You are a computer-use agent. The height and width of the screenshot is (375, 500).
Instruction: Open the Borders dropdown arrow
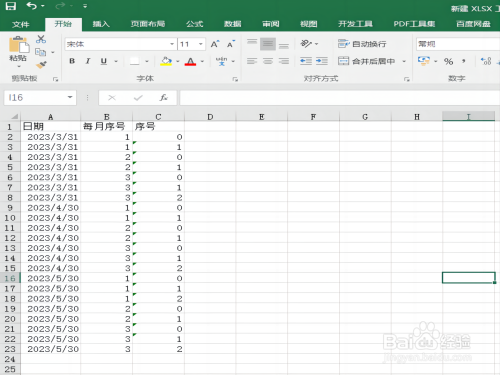tap(147, 61)
